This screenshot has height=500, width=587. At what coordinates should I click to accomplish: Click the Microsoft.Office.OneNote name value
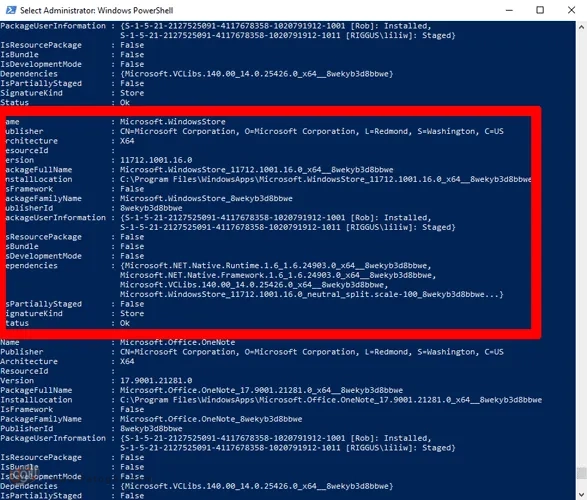[177, 342]
